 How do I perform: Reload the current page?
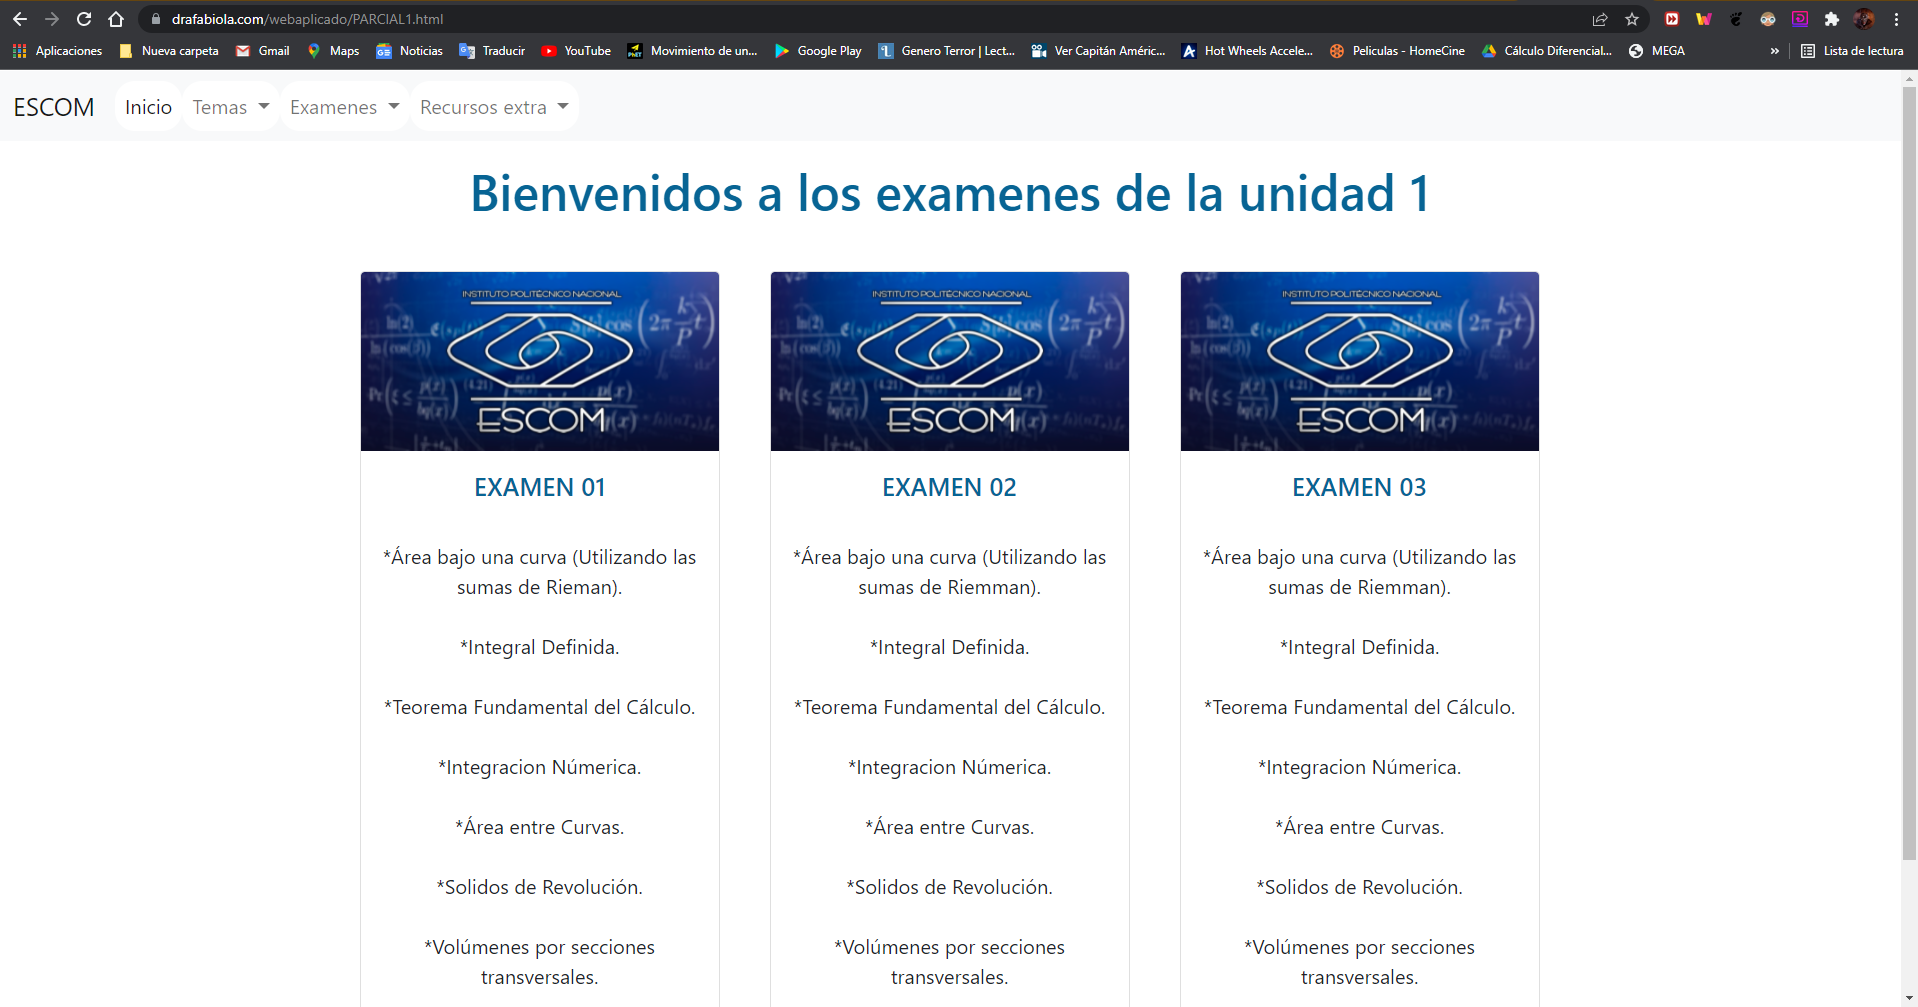coord(84,19)
